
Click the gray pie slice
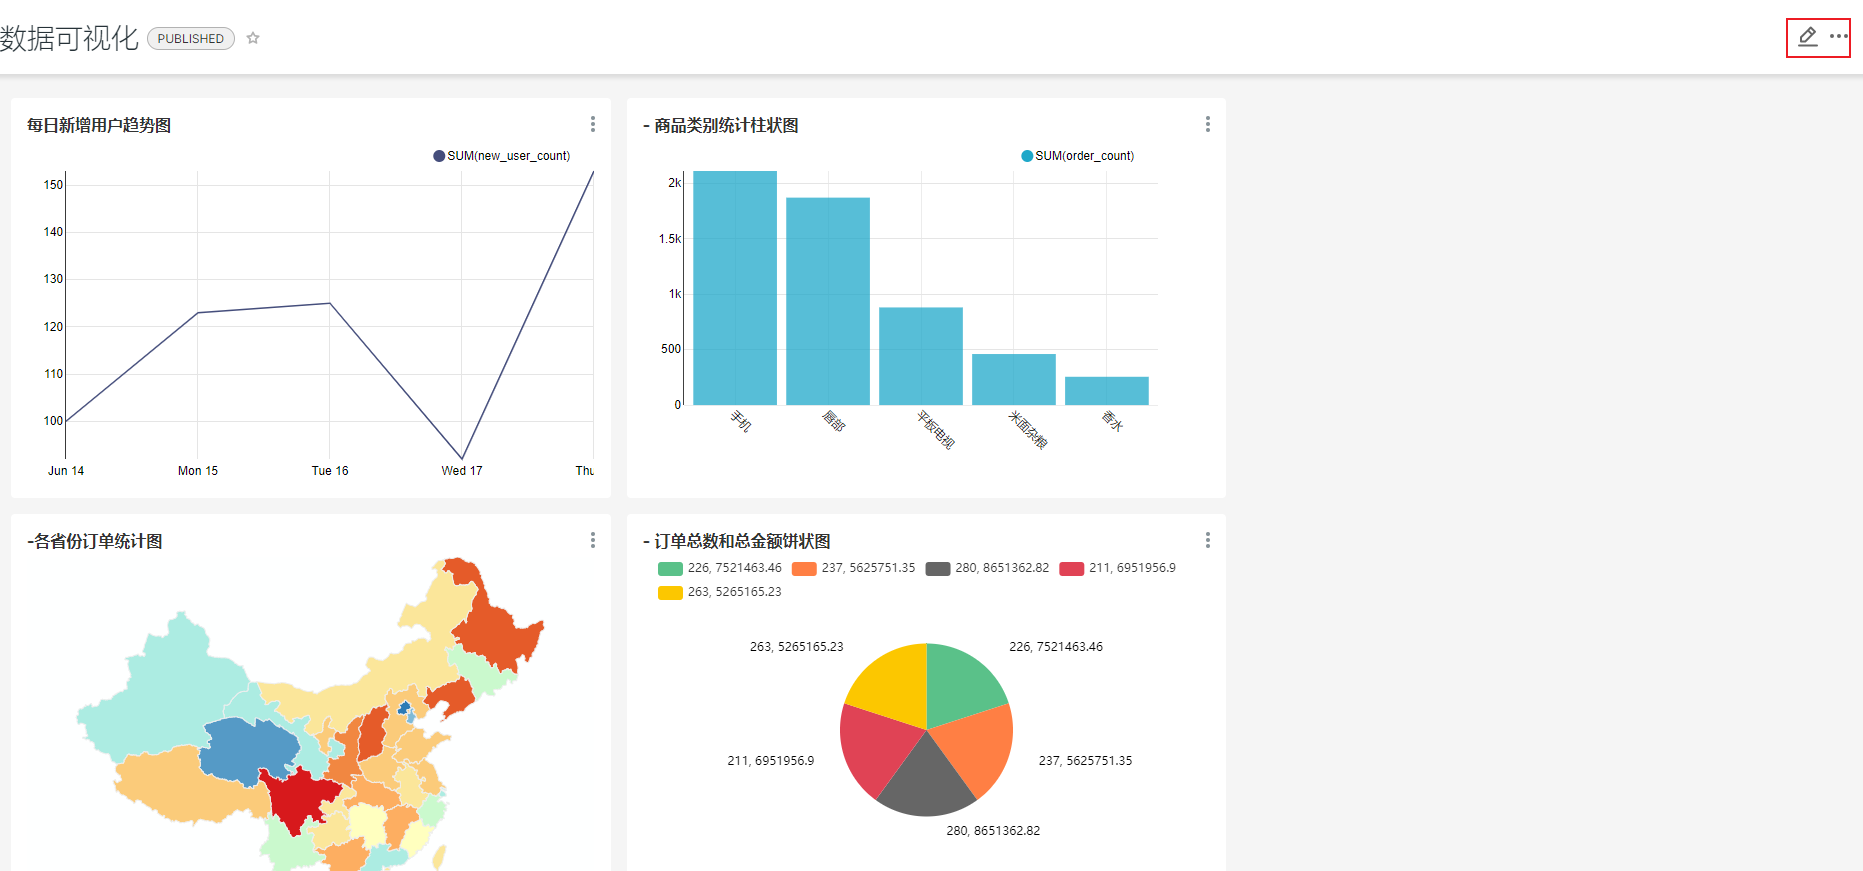point(925,782)
